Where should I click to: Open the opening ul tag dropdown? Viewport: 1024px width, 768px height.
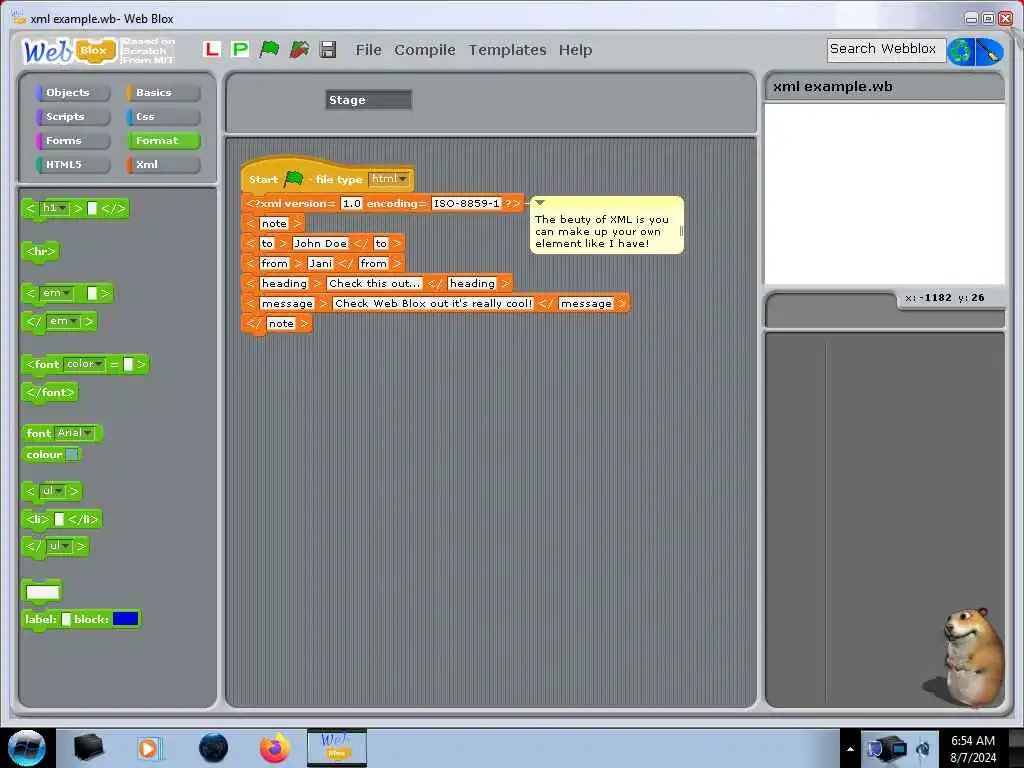pyautogui.click(x=54, y=491)
